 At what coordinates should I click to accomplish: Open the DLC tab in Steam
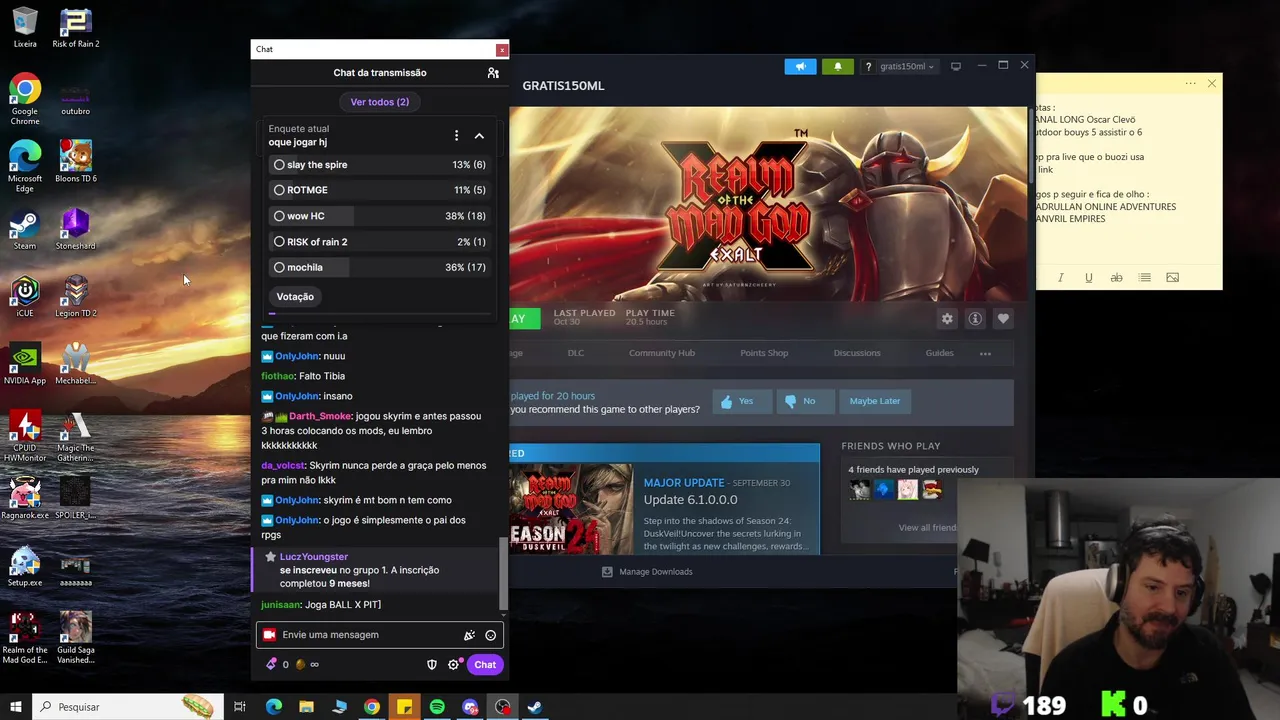(x=576, y=353)
